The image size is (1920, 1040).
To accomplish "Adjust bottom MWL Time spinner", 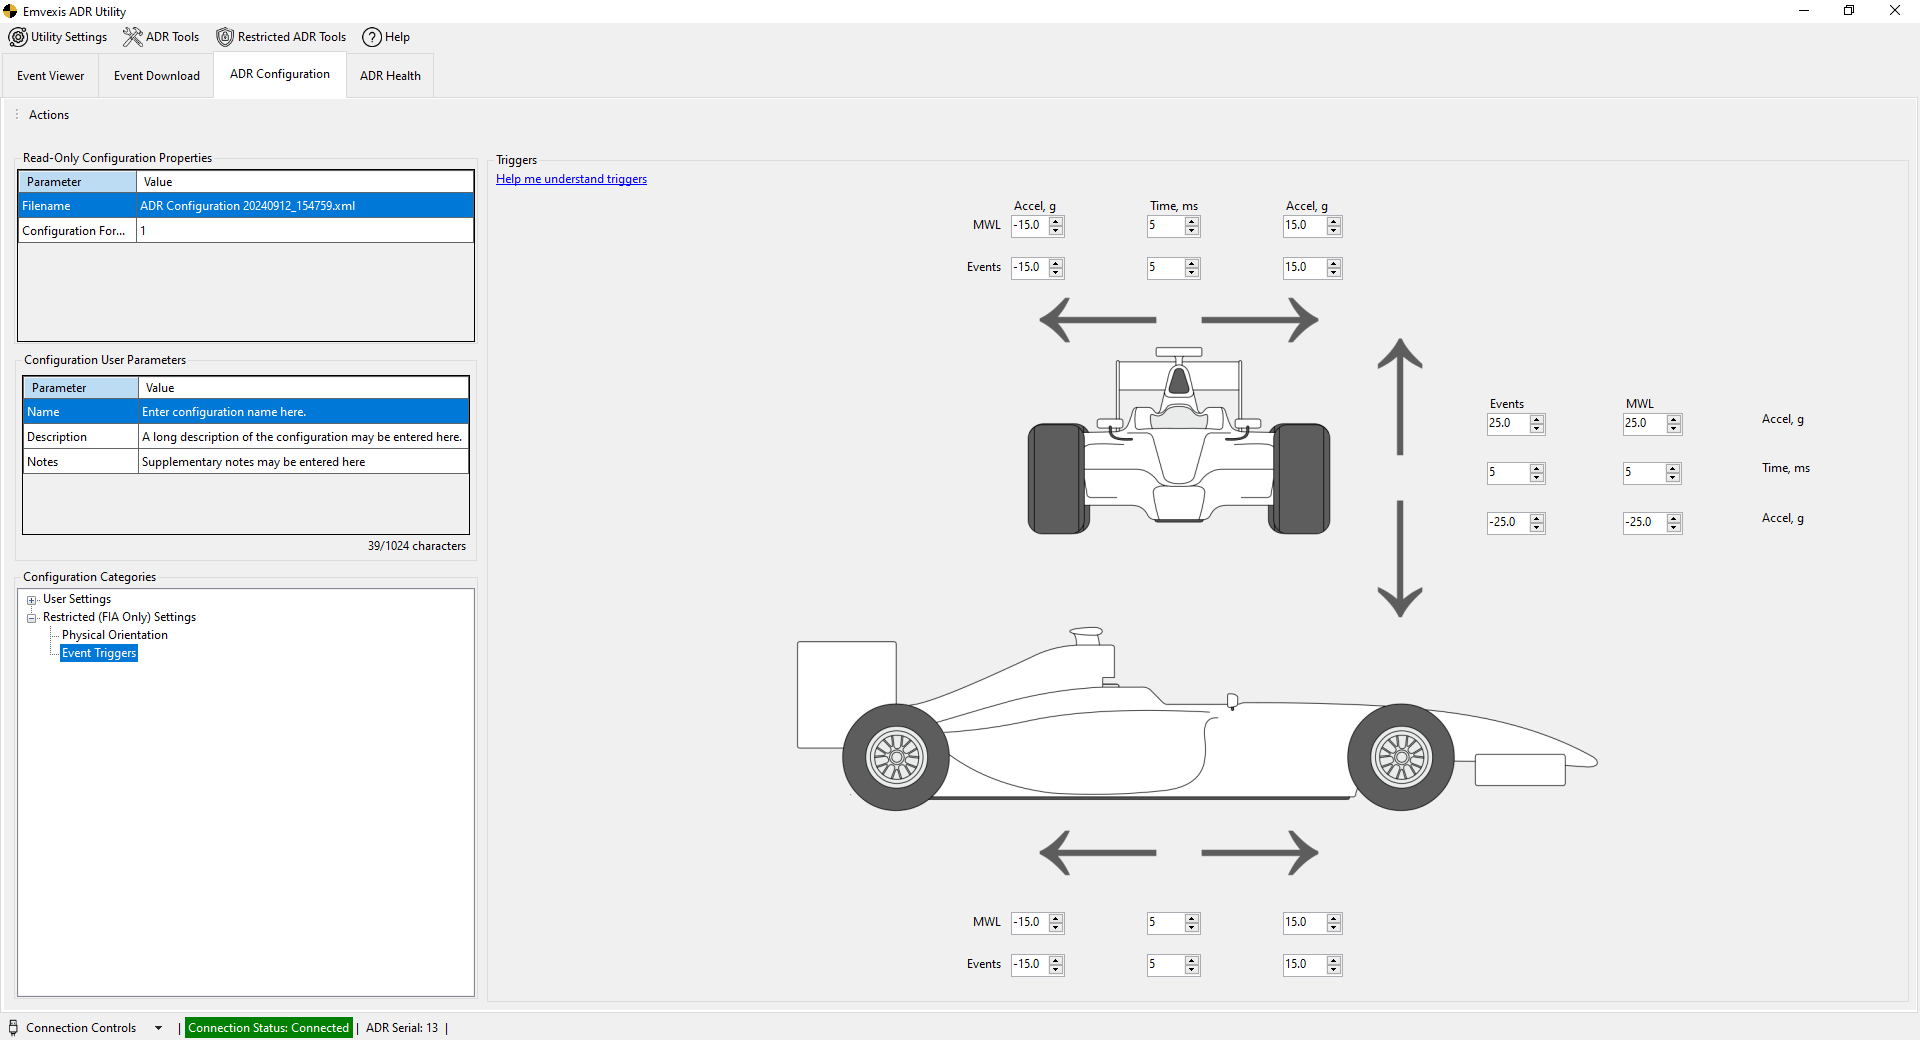I will pos(1191,923).
